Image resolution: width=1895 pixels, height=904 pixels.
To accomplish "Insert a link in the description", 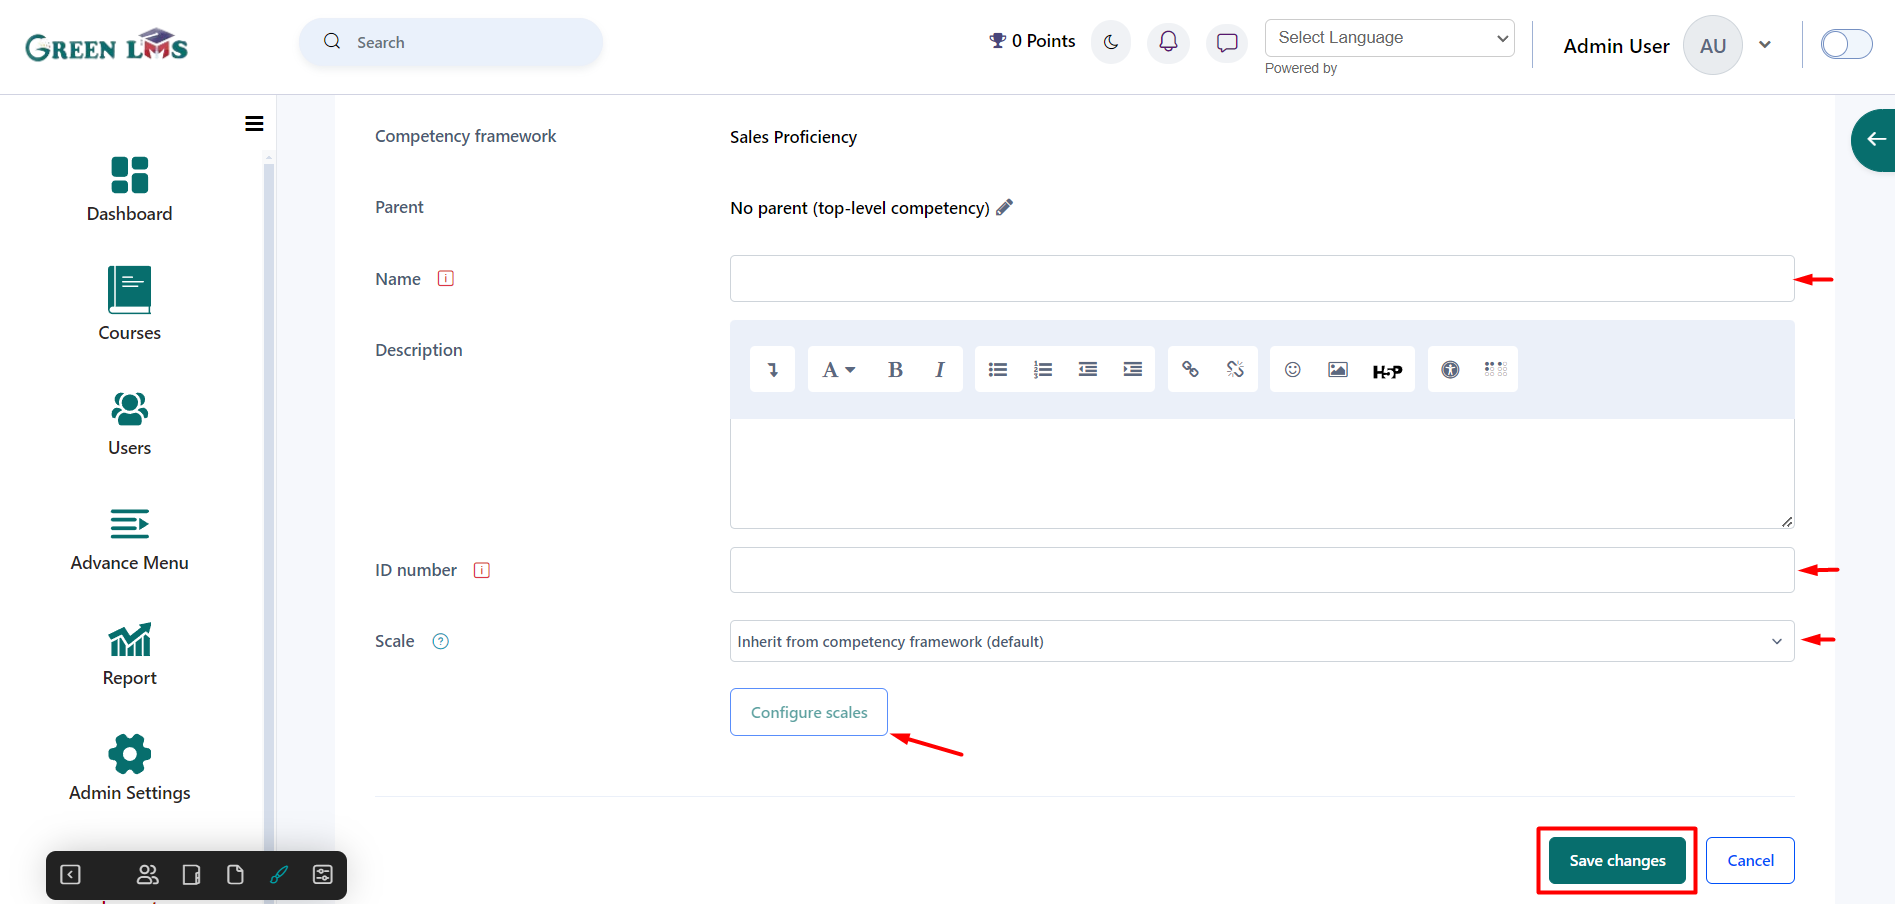I will 1190,370.
